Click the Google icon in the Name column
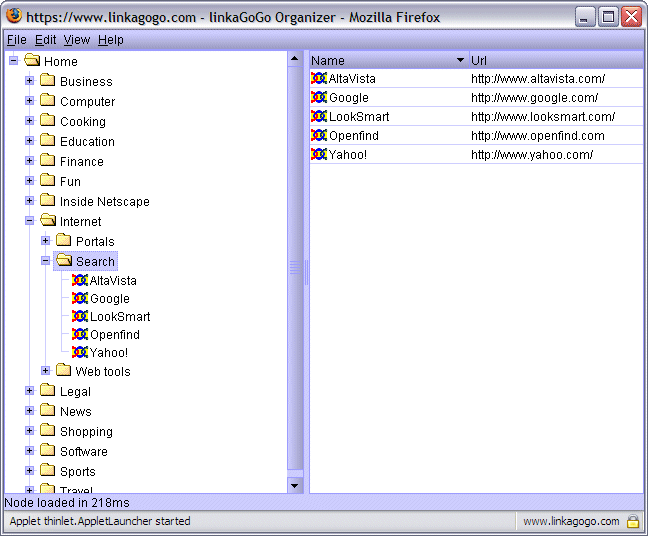Screen dimensions: 648x536 click(x=319, y=97)
